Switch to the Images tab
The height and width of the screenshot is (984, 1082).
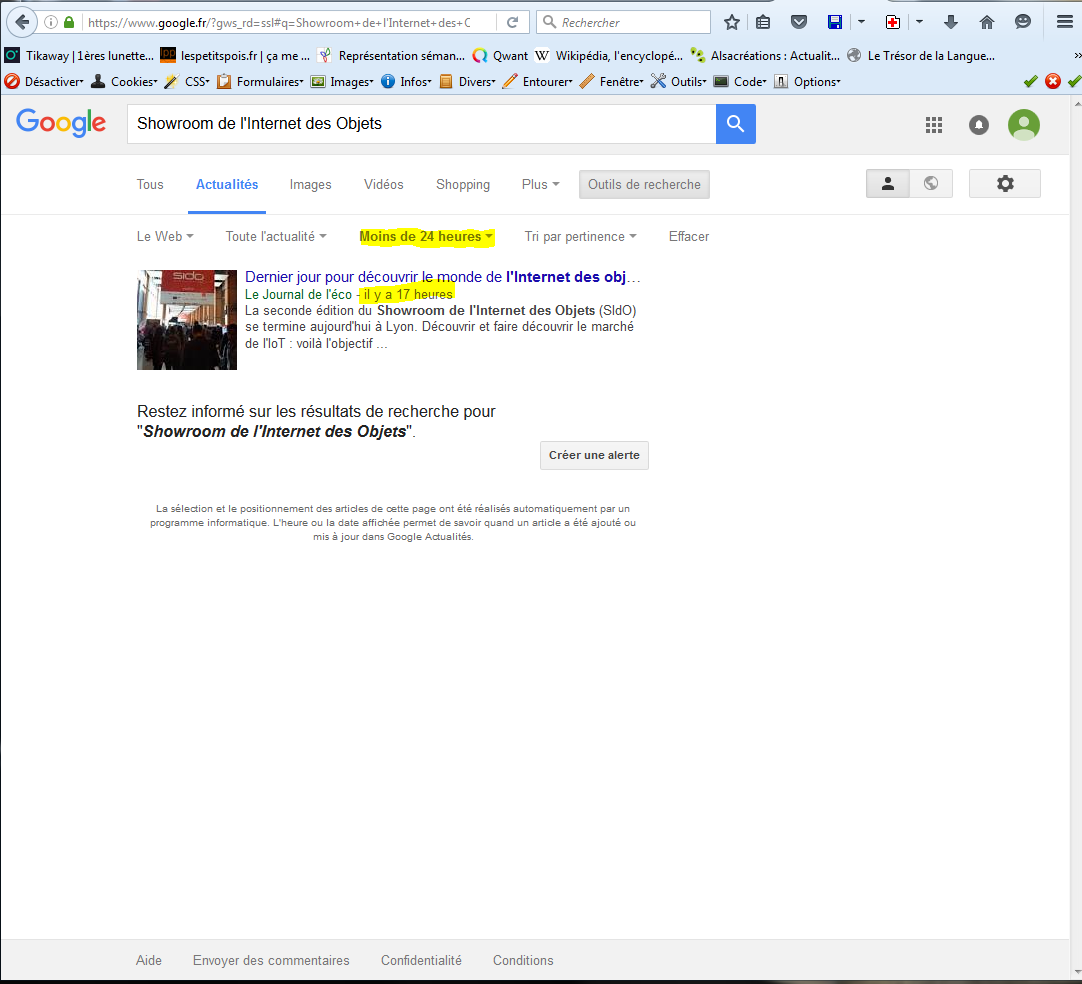click(x=310, y=184)
